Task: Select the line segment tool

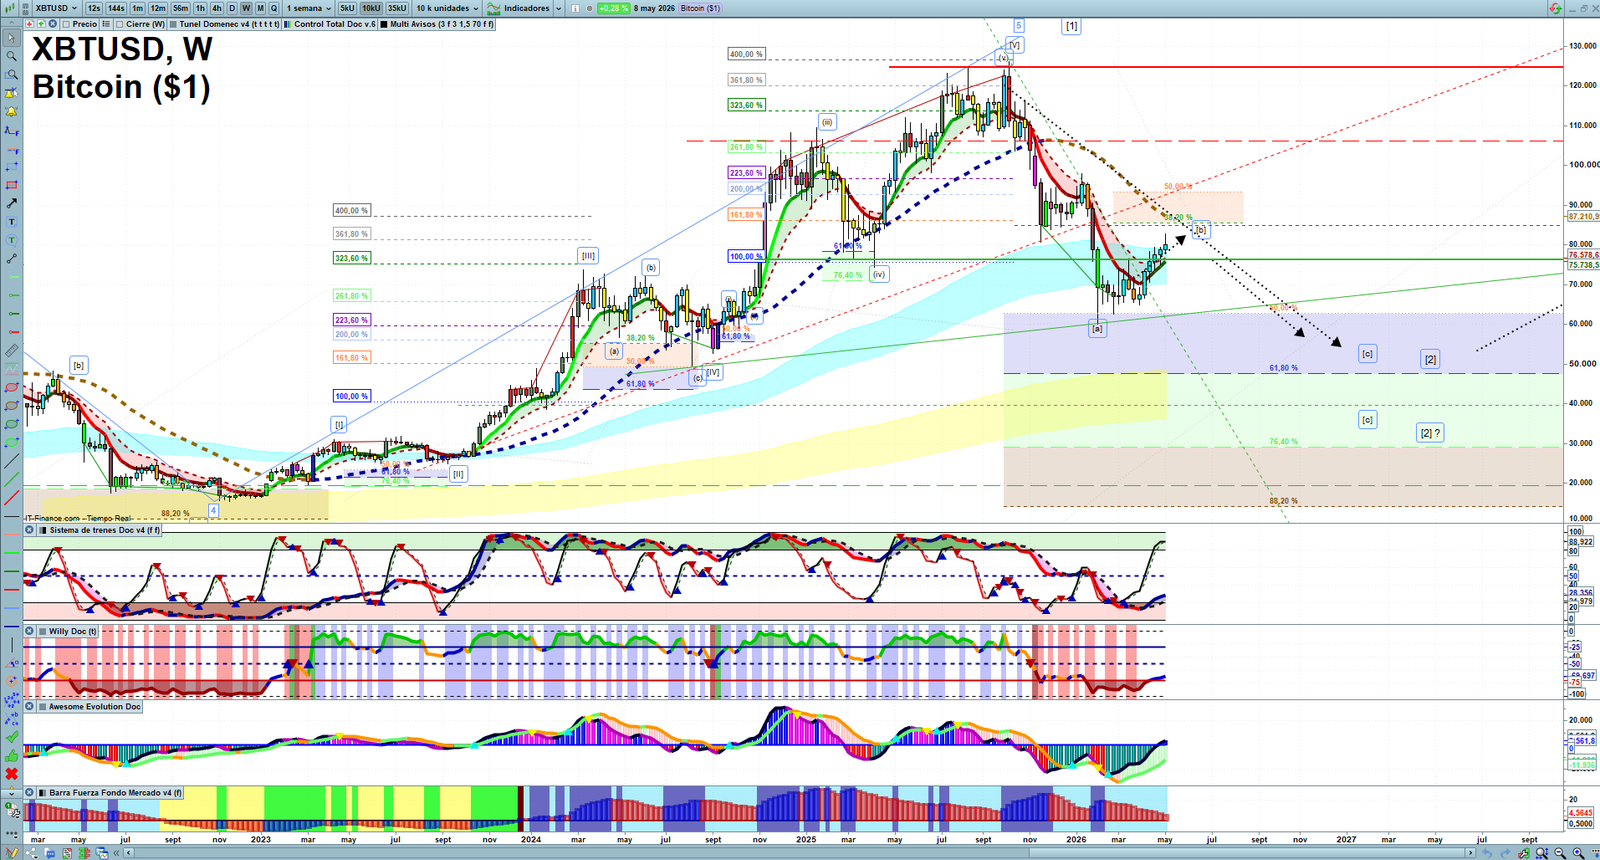Action: [x=11, y=258]
